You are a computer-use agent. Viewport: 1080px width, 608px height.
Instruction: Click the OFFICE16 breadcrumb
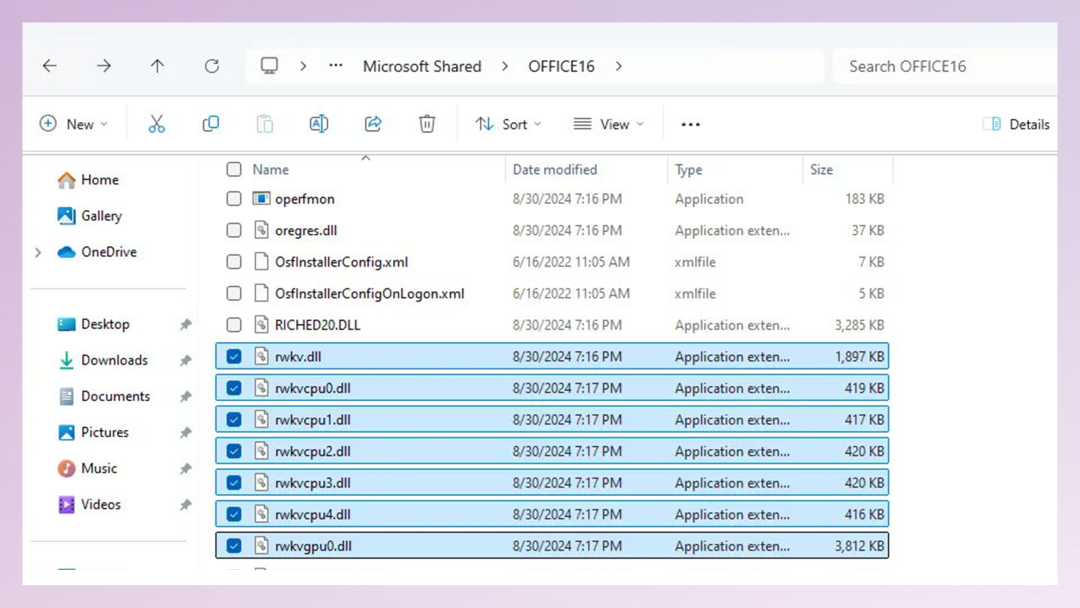coord(561,66)
